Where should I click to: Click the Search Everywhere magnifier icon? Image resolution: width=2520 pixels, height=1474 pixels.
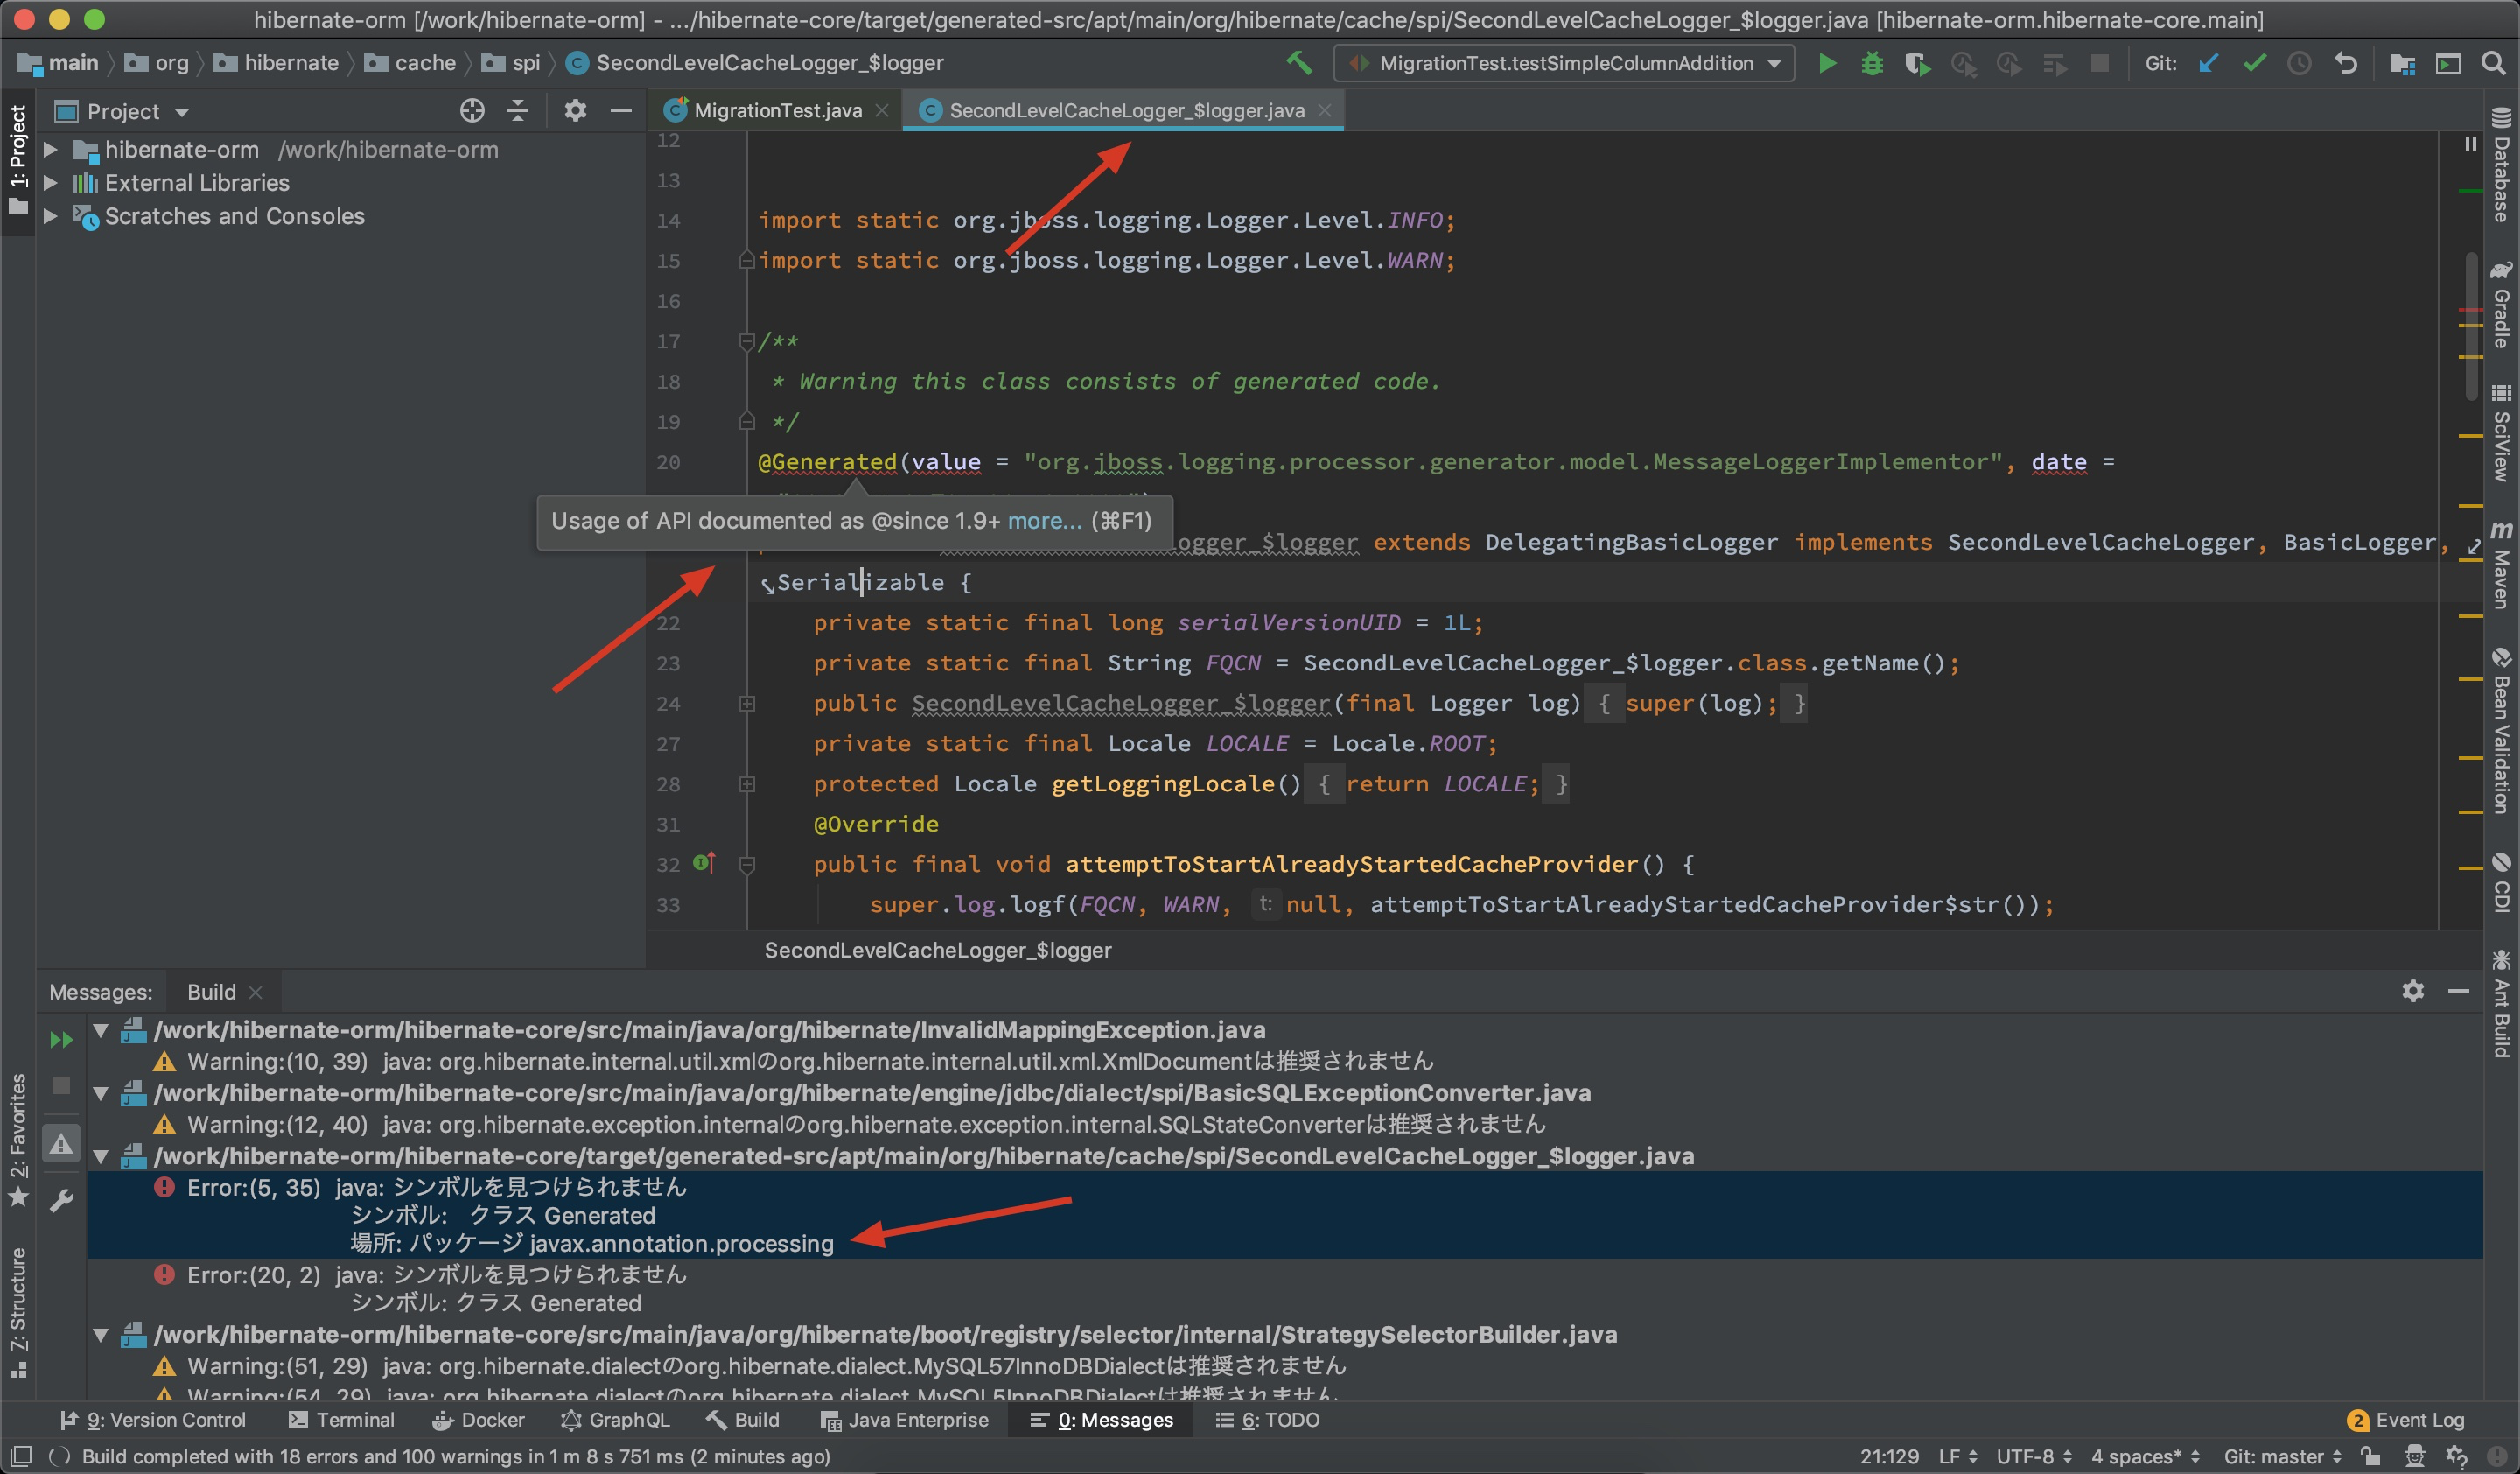click(x=2493, y=63)
